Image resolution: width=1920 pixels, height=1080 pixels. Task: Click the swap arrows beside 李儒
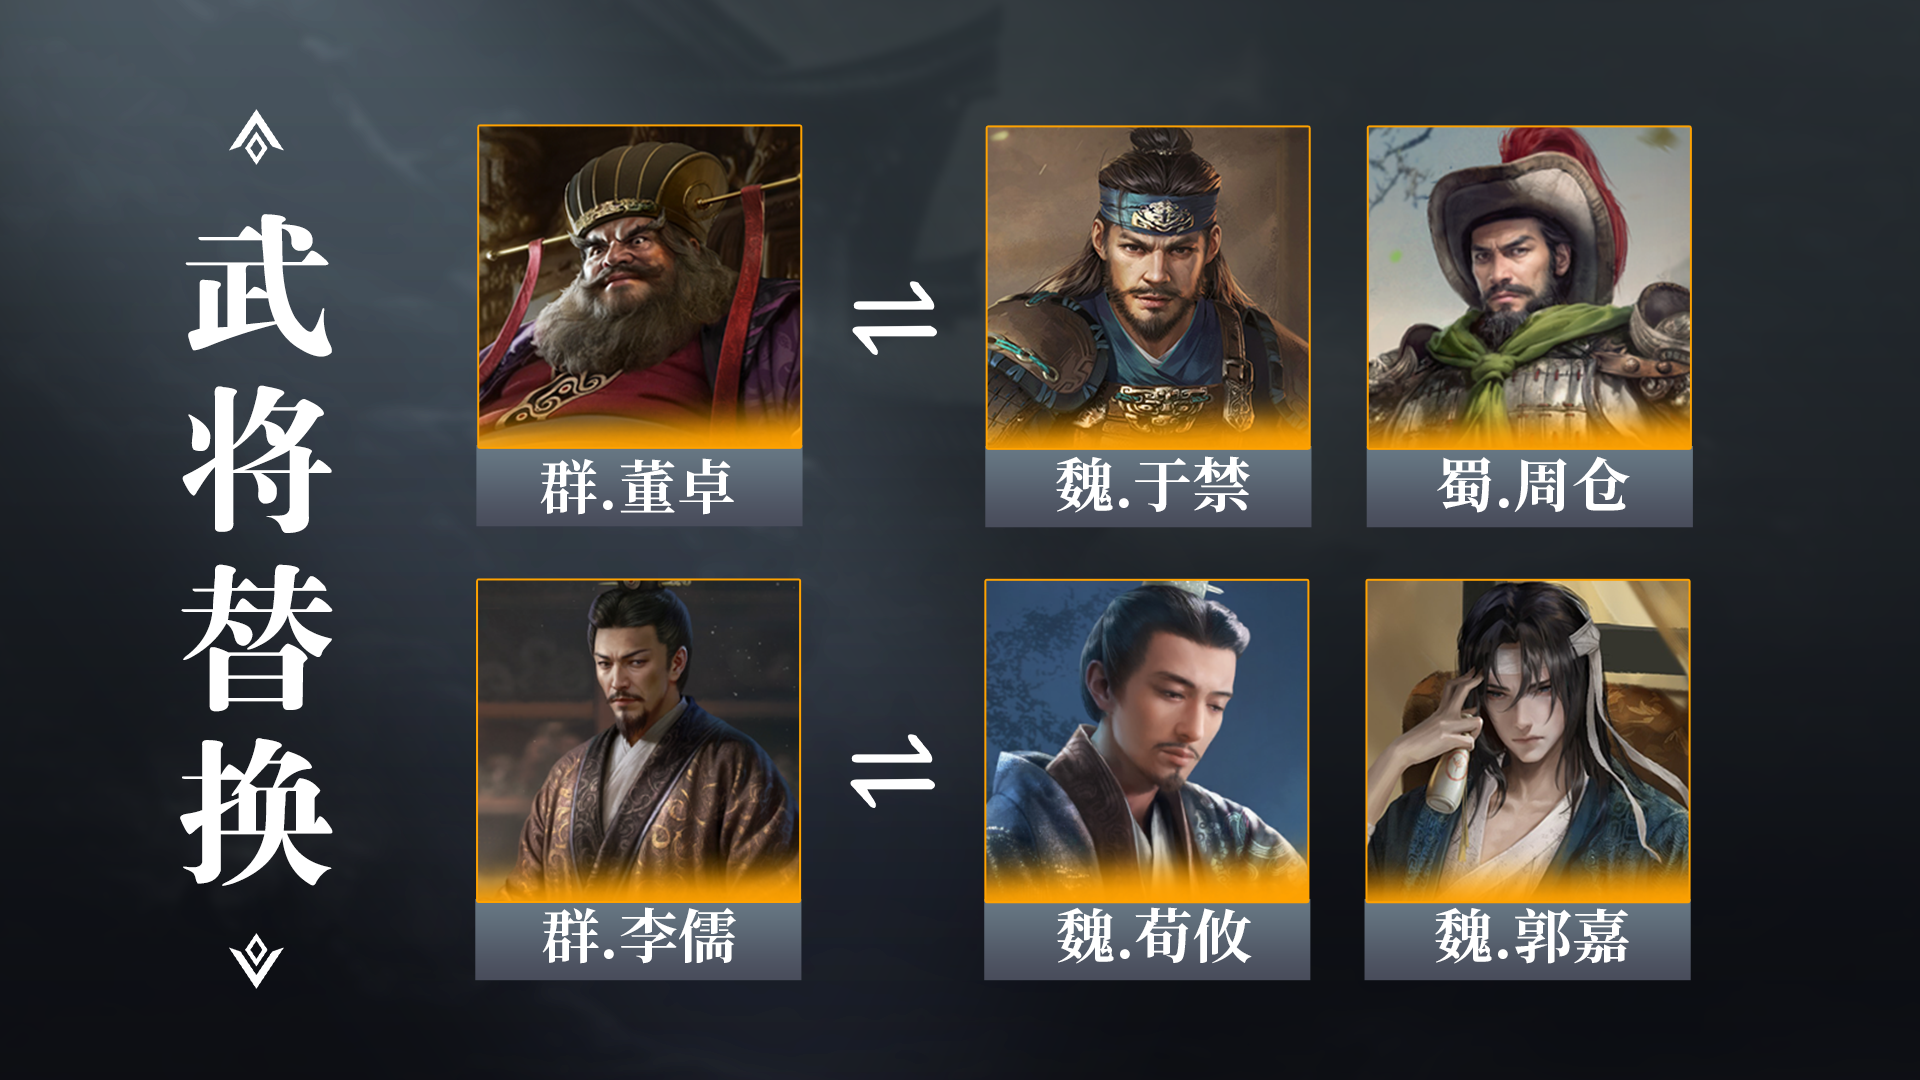point(892,771)
